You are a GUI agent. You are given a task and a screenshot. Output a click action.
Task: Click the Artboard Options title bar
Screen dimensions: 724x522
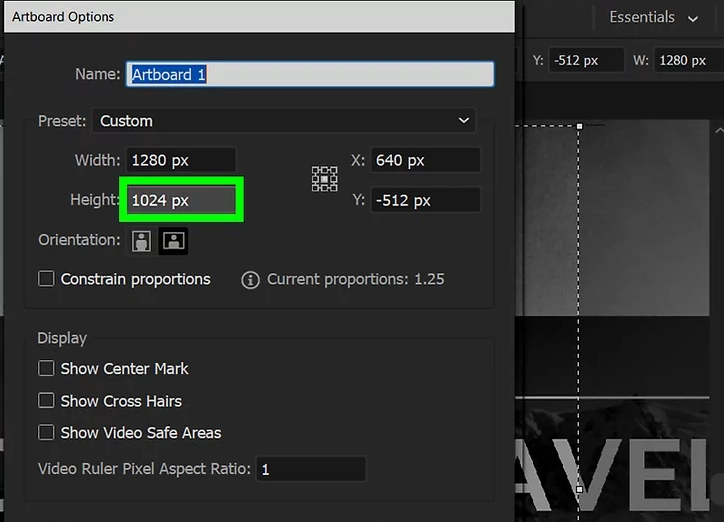click(x=259, y=17)
